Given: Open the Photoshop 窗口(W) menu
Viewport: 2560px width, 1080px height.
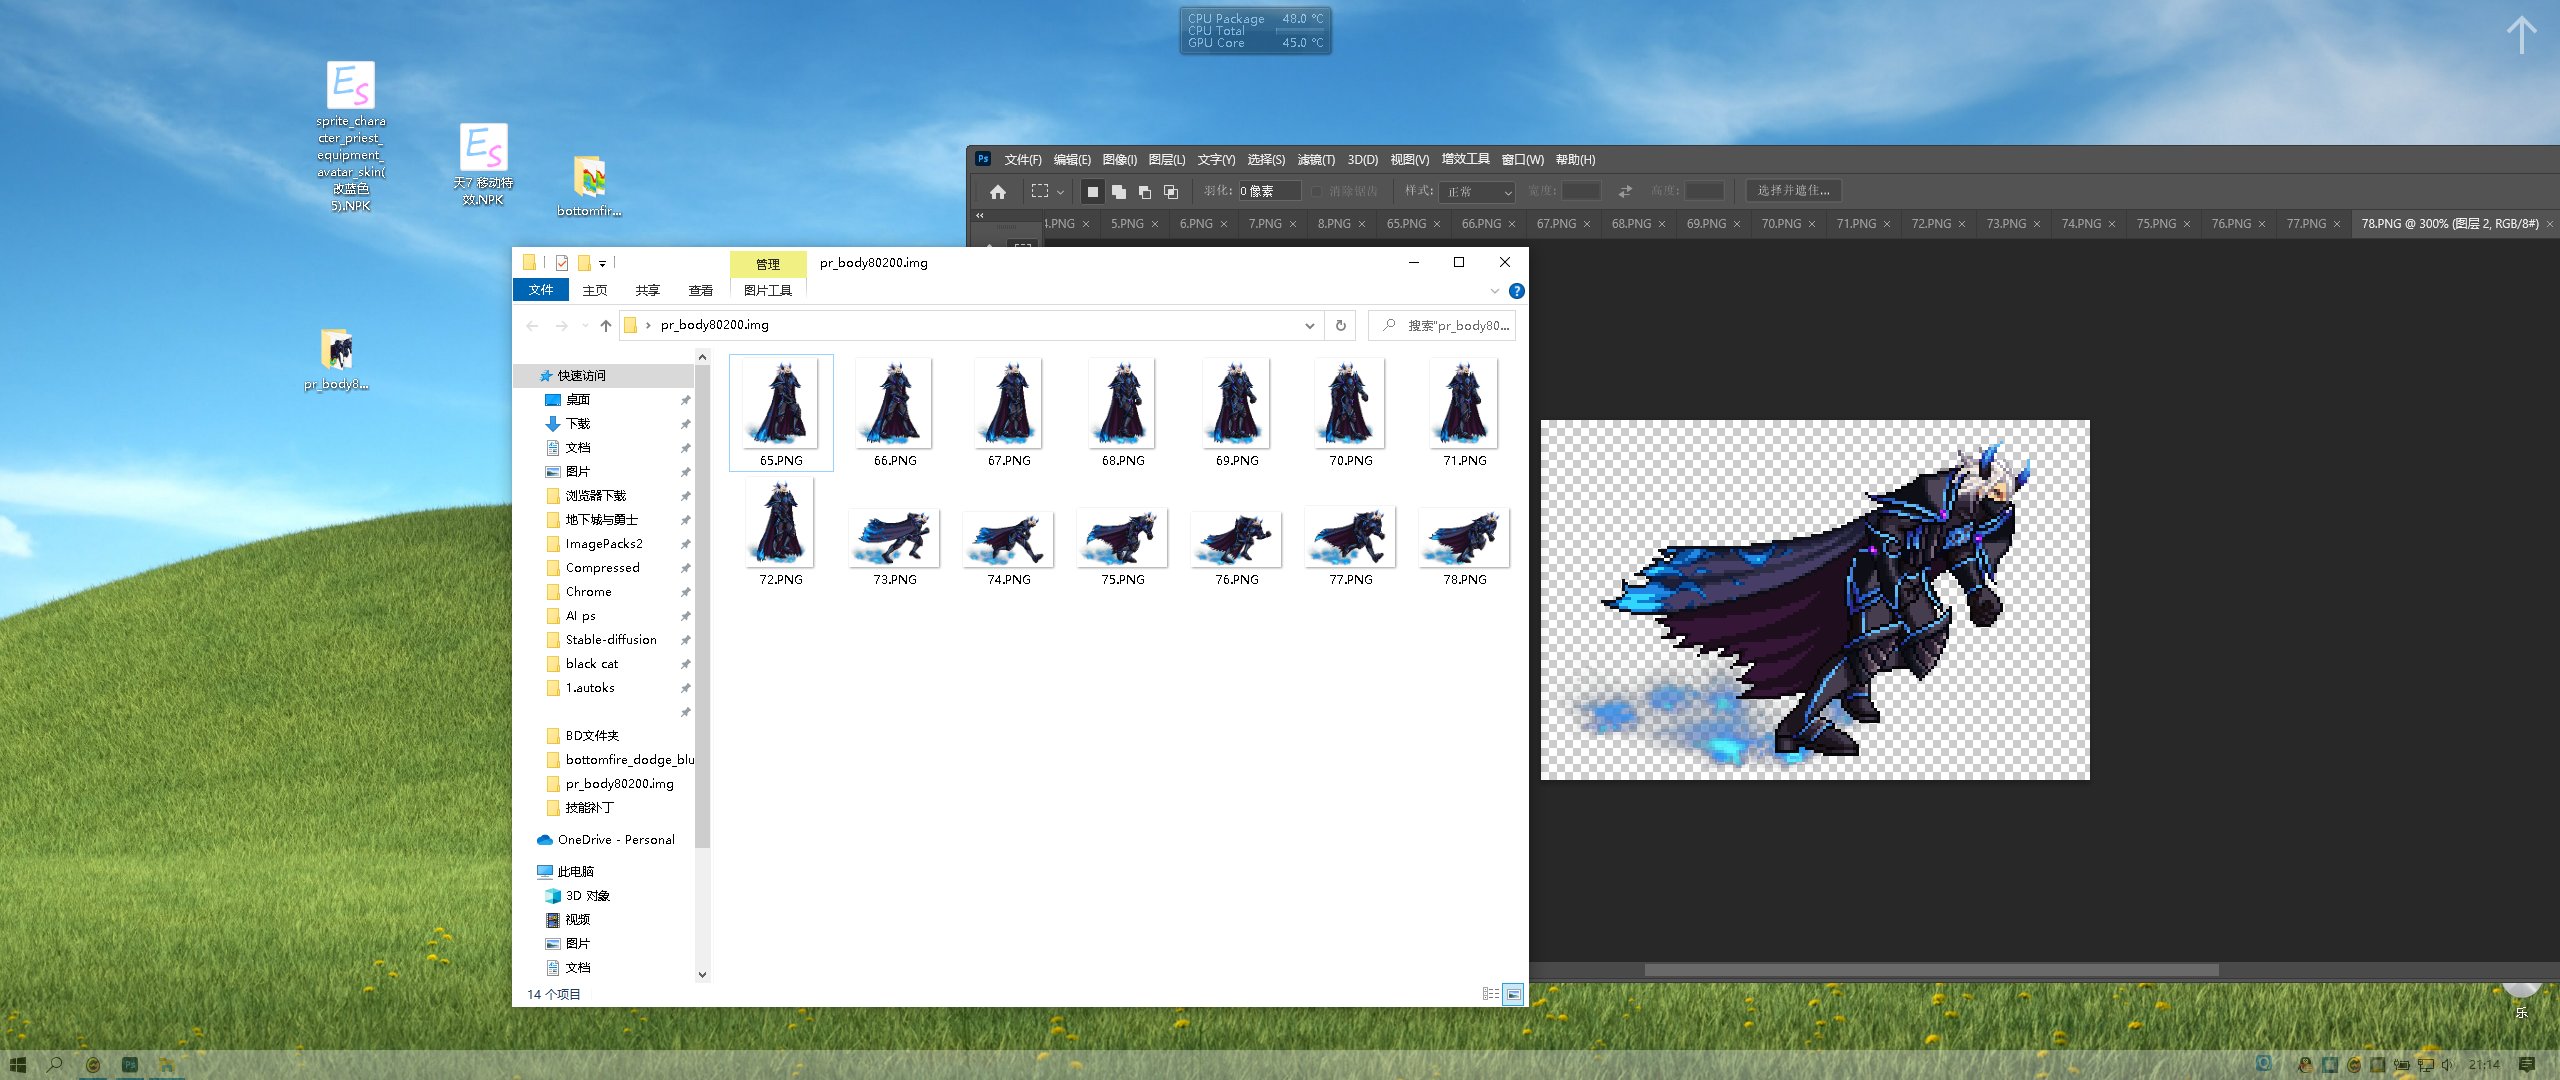Looking at the screenshot, I should click(1522, 160).
